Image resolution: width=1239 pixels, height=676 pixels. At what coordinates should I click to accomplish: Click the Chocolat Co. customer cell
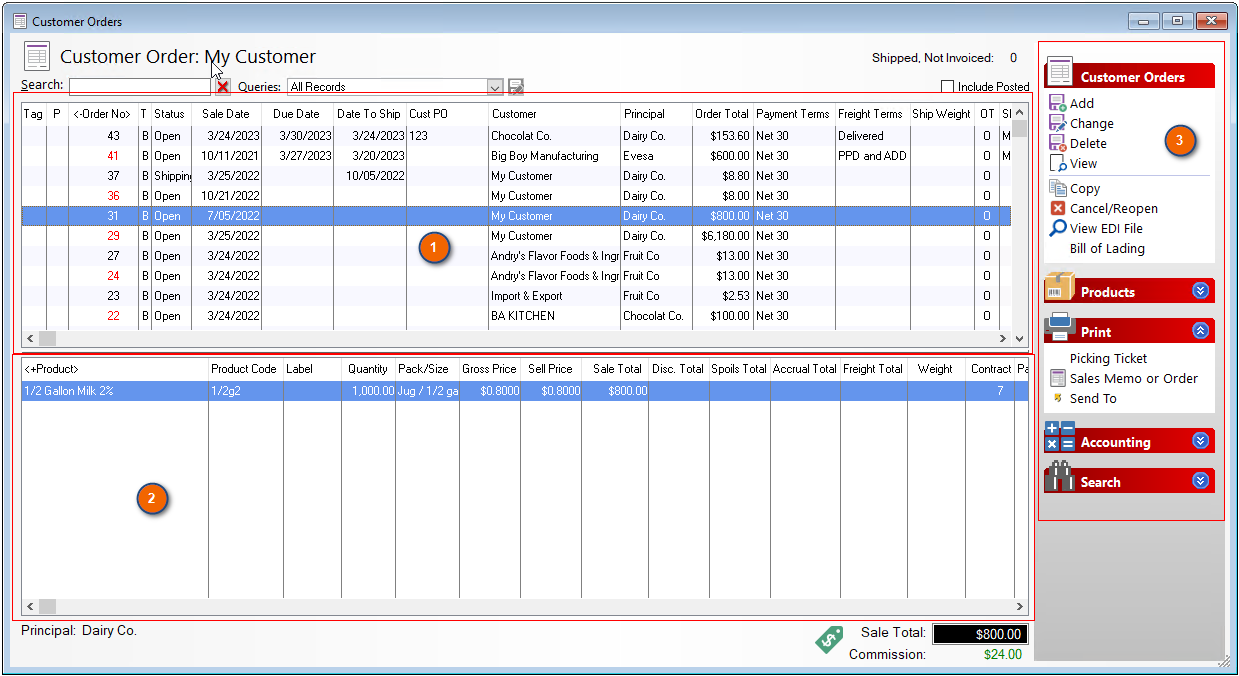coord(554,136)
